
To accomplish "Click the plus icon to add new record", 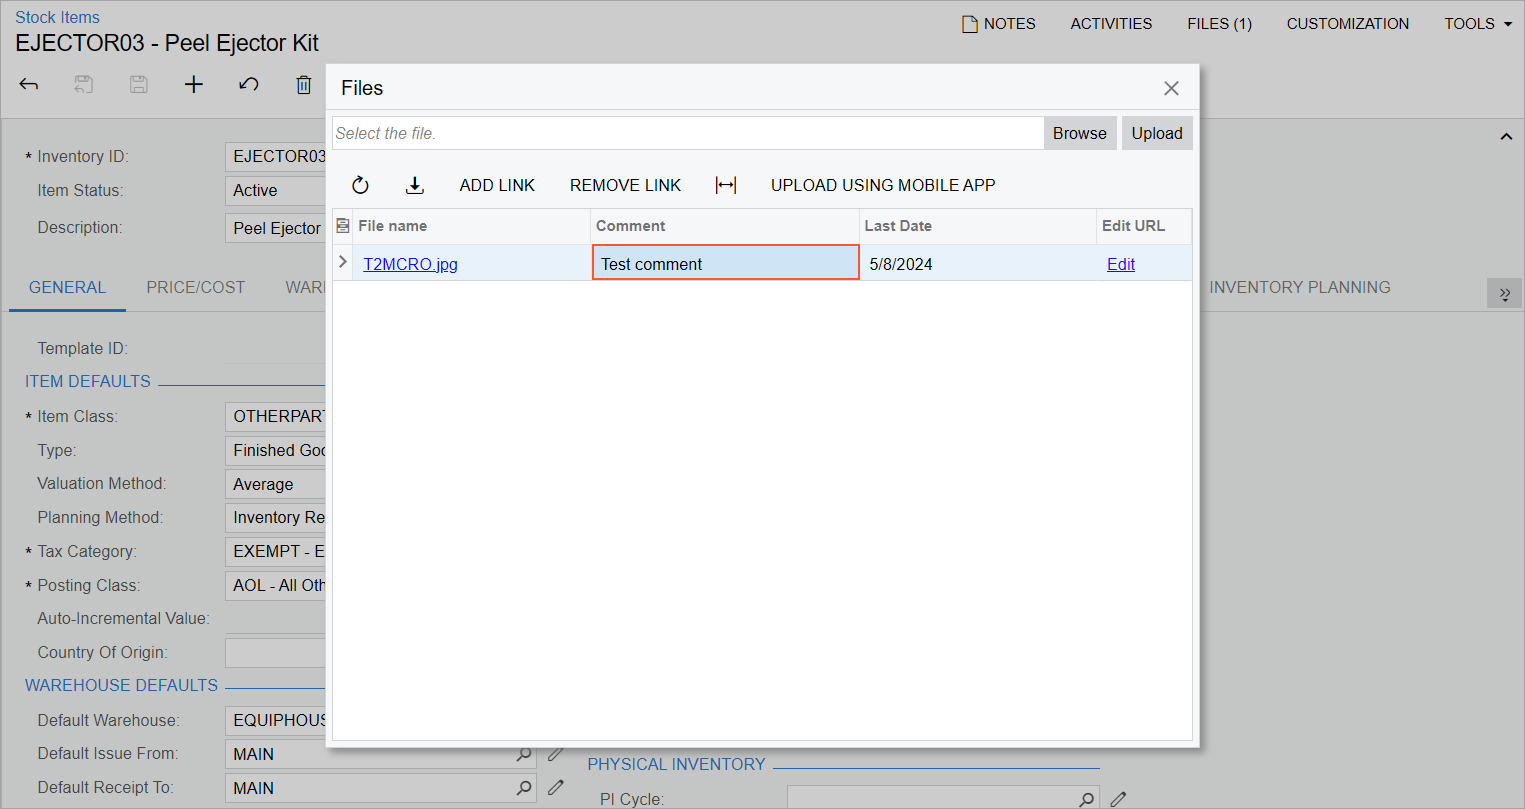I will click(194, 85).
